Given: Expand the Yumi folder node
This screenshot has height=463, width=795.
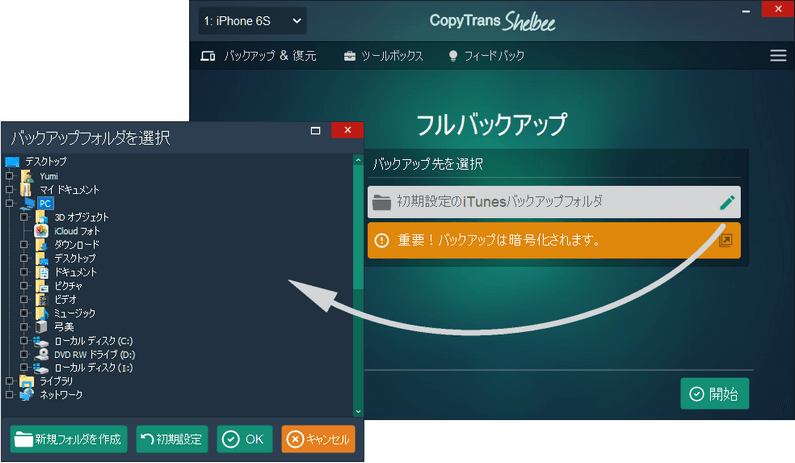Looking at the screenshot, I should [x=9, y=176].
